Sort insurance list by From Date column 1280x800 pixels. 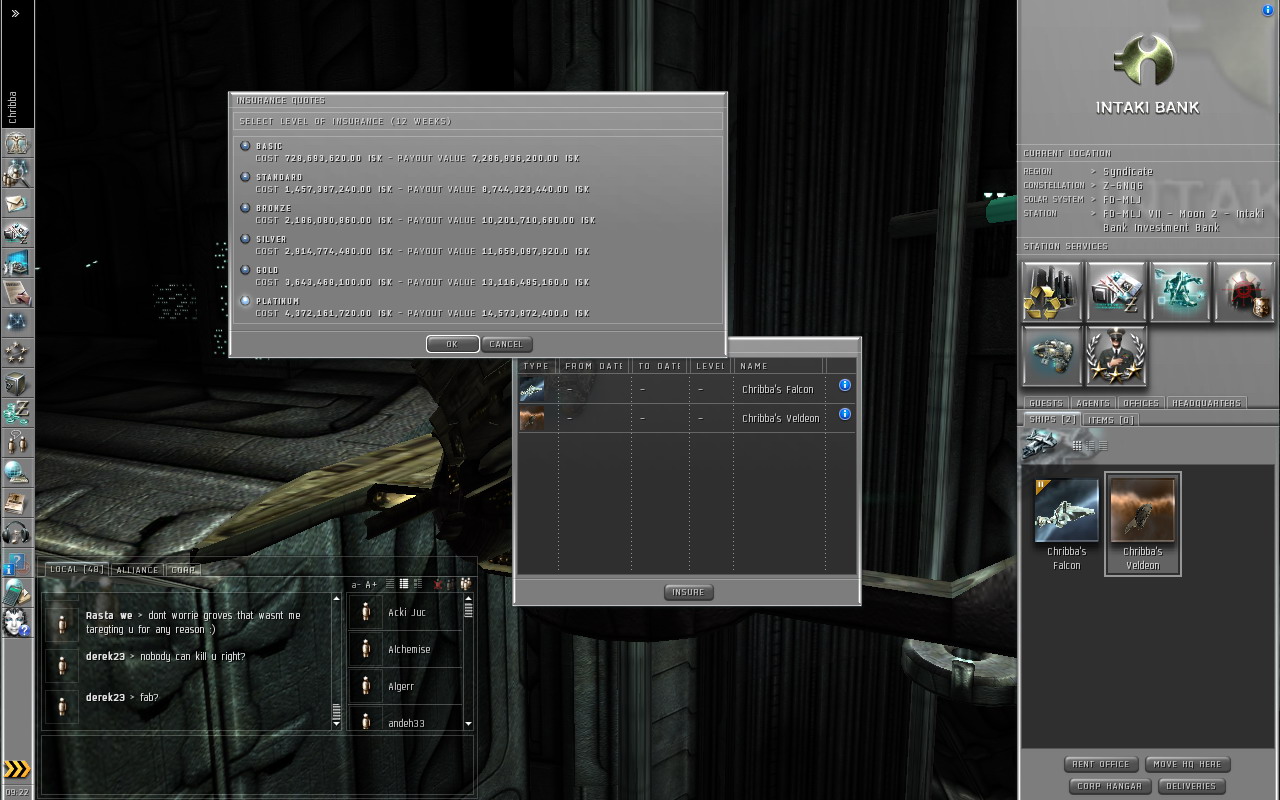595,366
